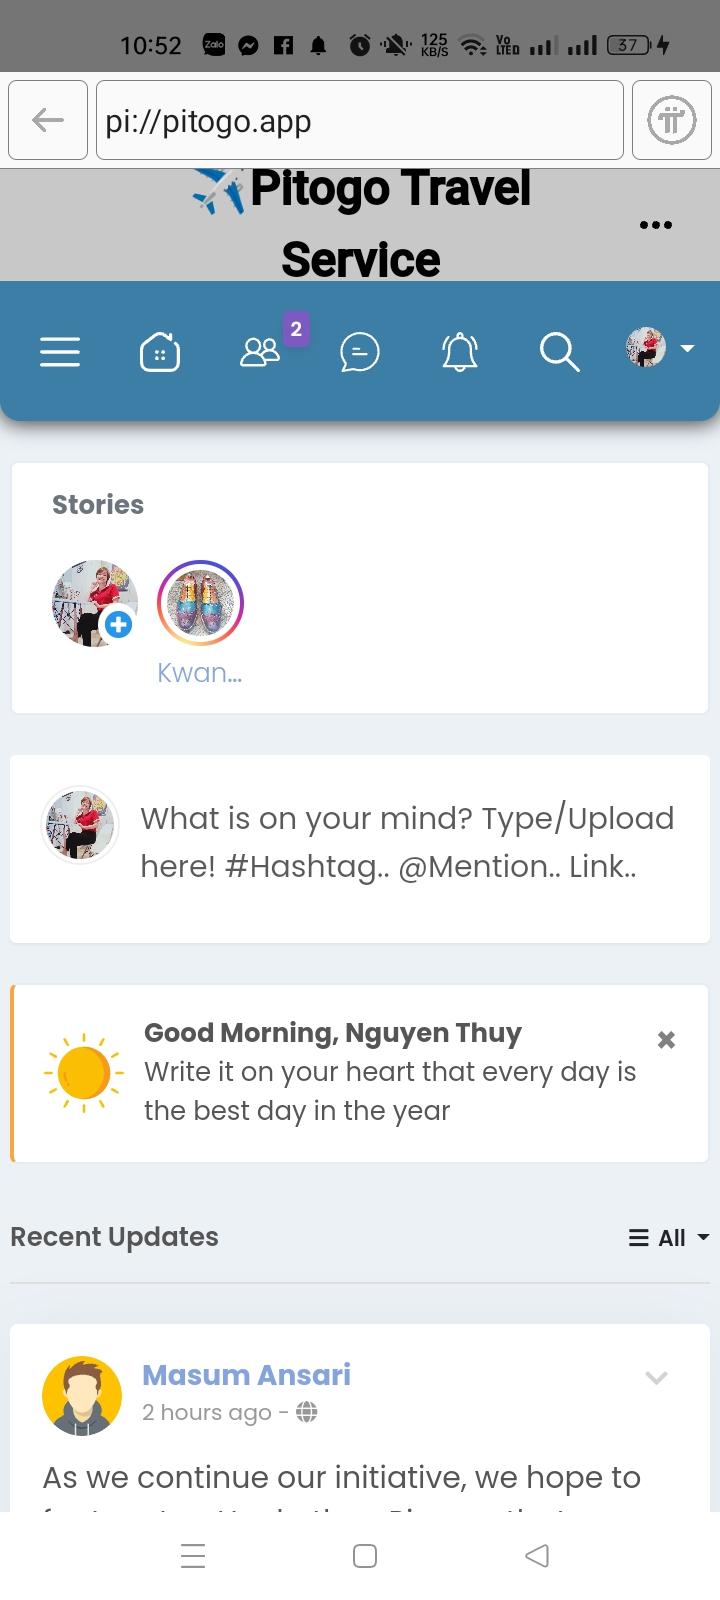
Task: Expand Masum Ansari post options chevron
Action: point(656,1378)
